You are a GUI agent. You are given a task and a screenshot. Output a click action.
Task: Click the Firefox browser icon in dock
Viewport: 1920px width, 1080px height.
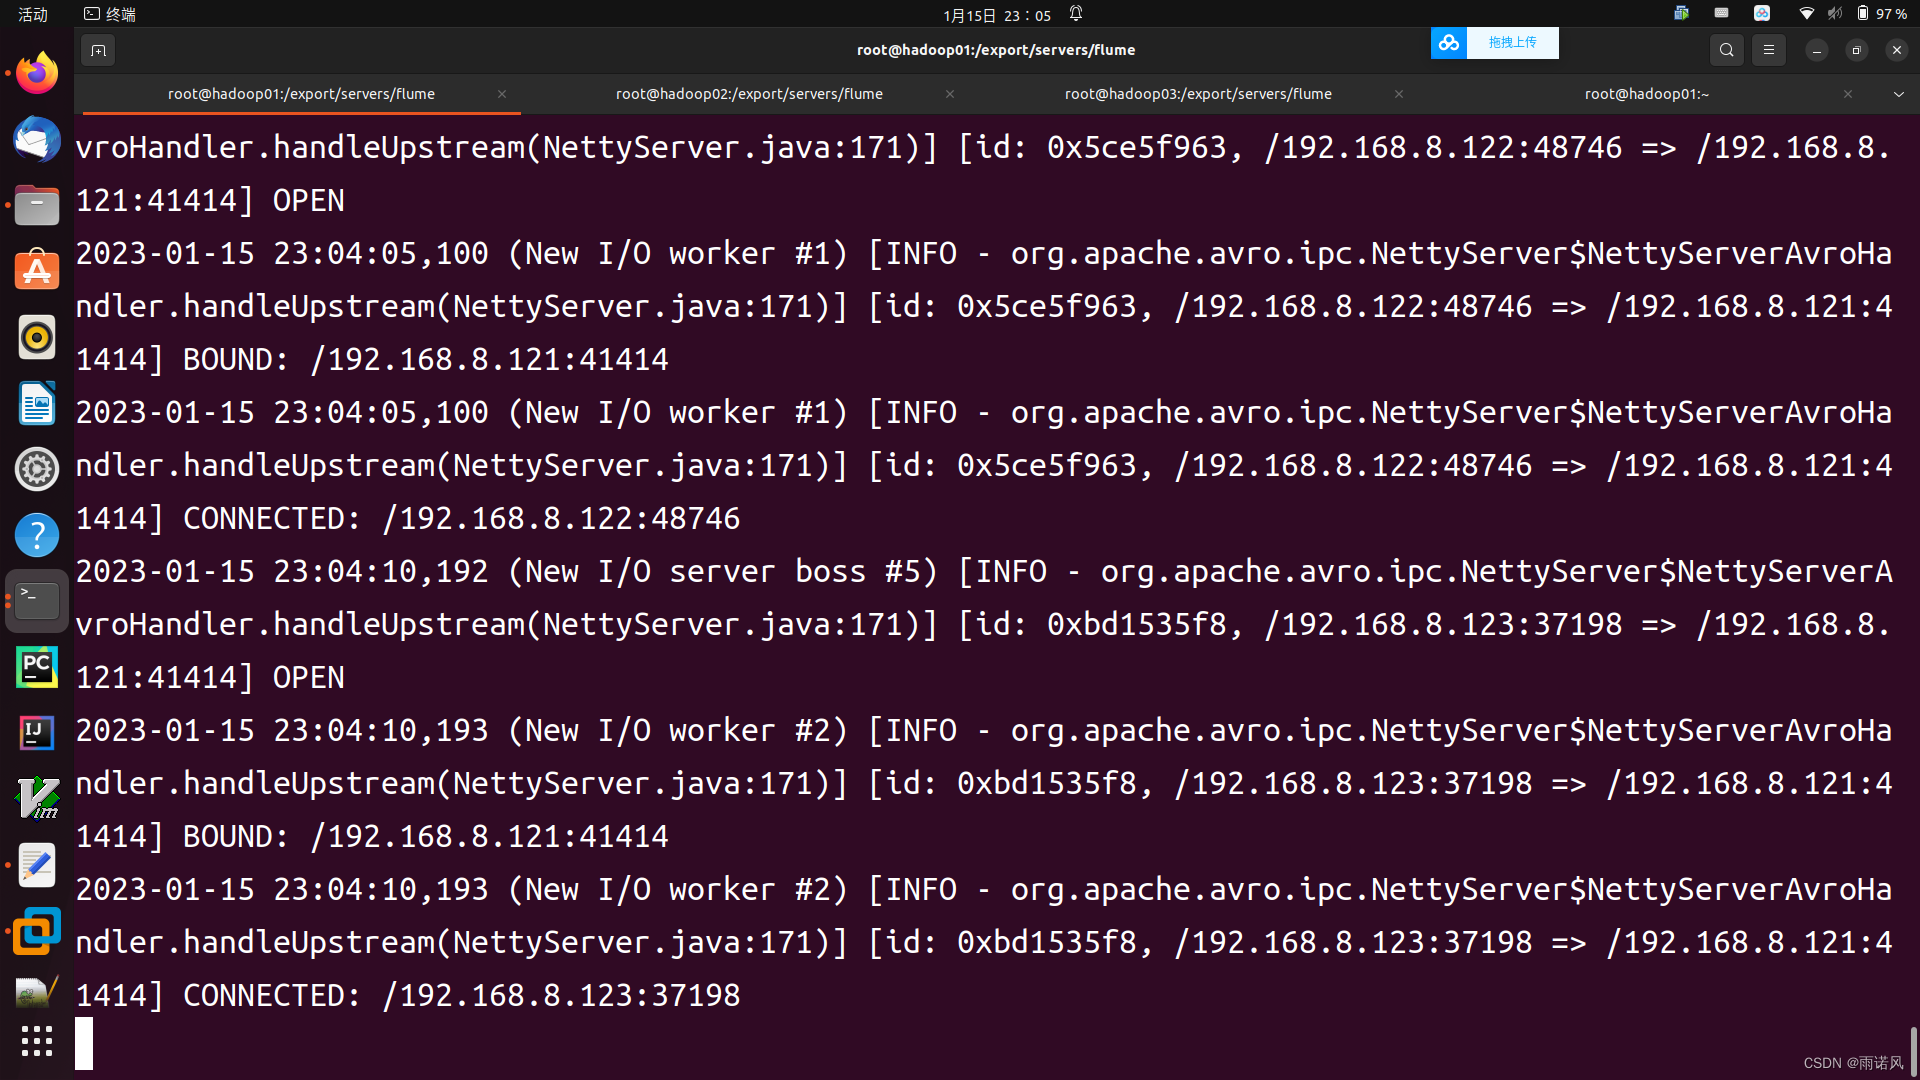tap(36, 73)
